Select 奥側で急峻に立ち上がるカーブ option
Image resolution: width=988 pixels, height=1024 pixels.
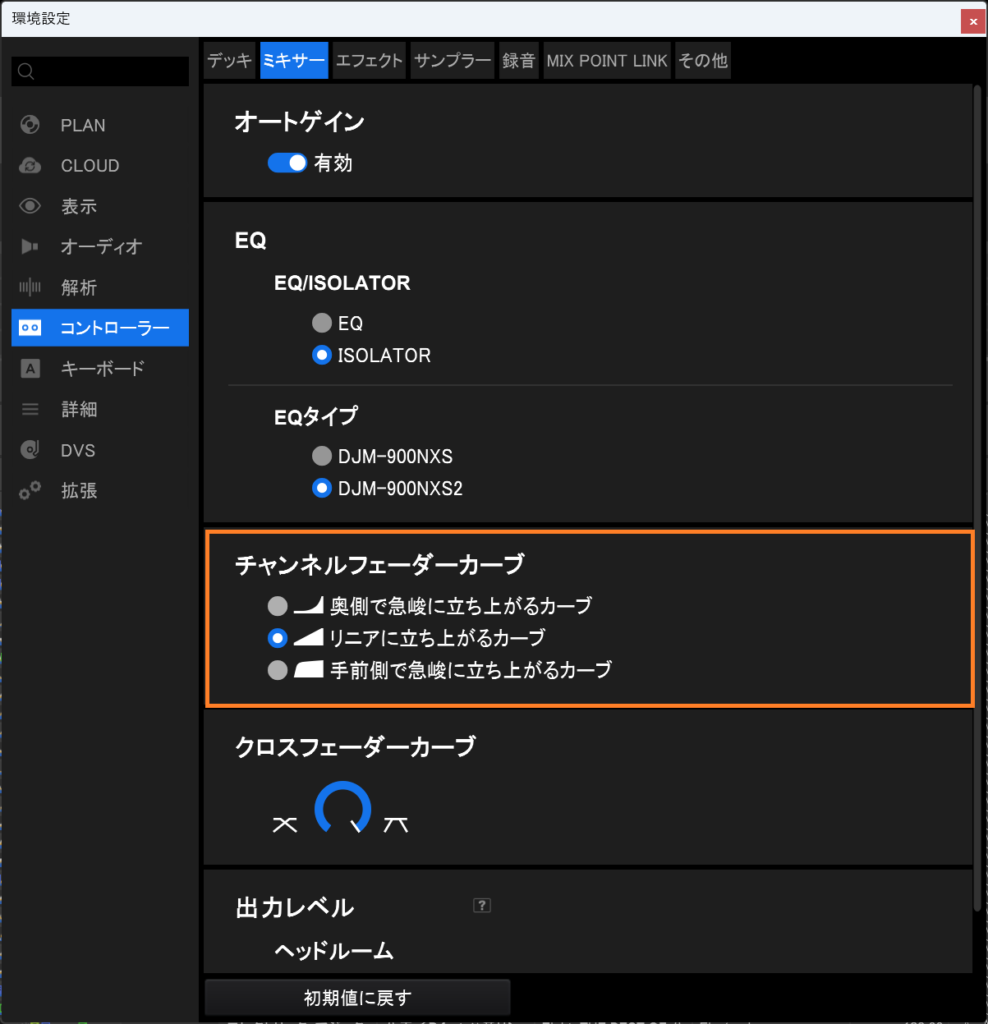[x=277, y=606]
